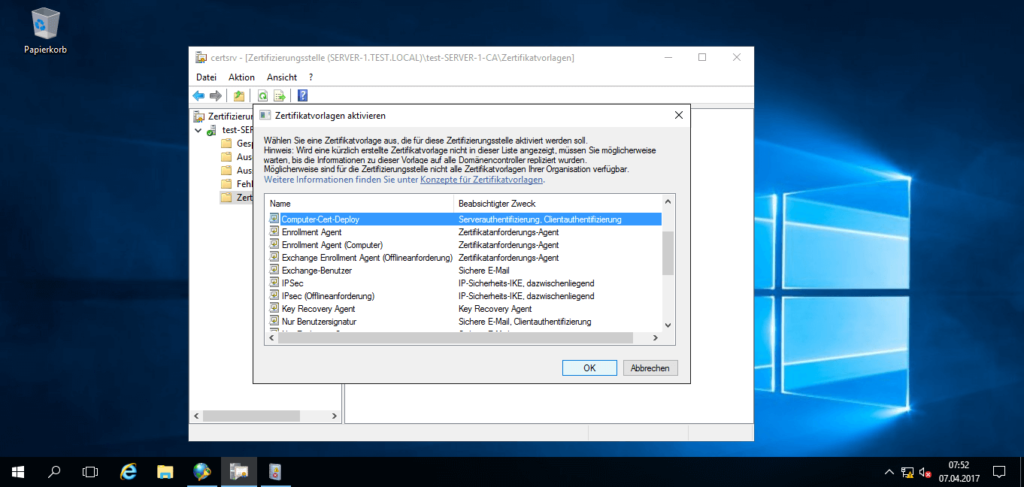Click Sichere E-Mail, Clientauthentifizierung purpose cell

525,322
